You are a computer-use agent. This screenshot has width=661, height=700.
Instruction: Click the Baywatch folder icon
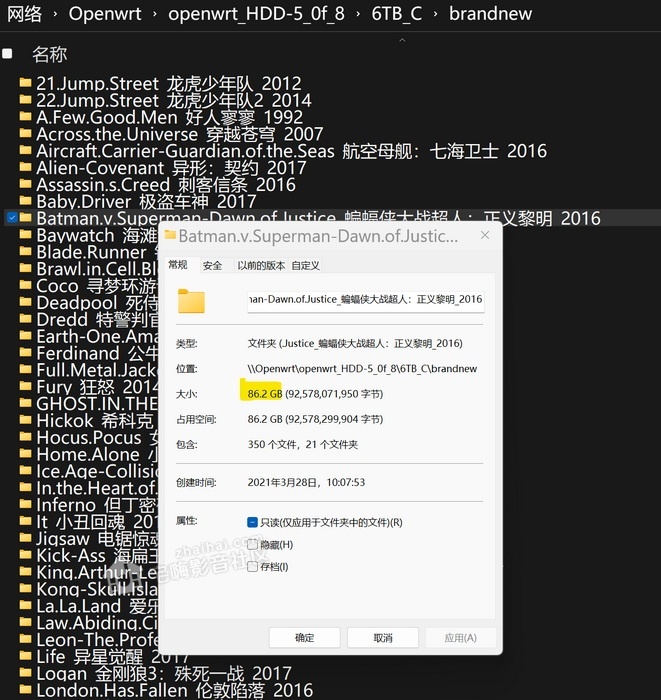click(25, 234)
